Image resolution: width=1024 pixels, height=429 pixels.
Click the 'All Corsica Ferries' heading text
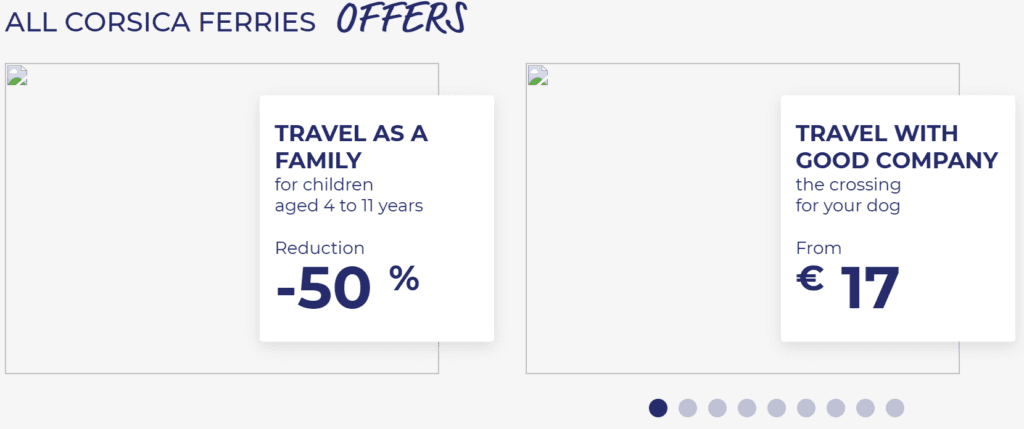(x=160, y=21)
